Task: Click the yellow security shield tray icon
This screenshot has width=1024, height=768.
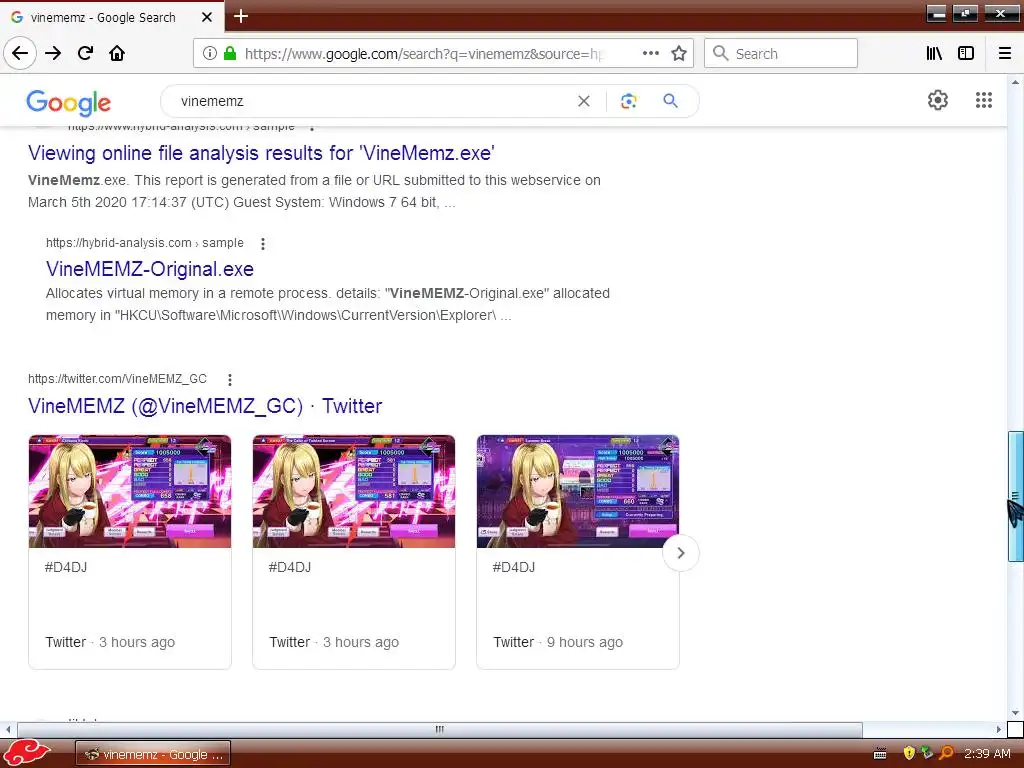Action: point(908,754)
